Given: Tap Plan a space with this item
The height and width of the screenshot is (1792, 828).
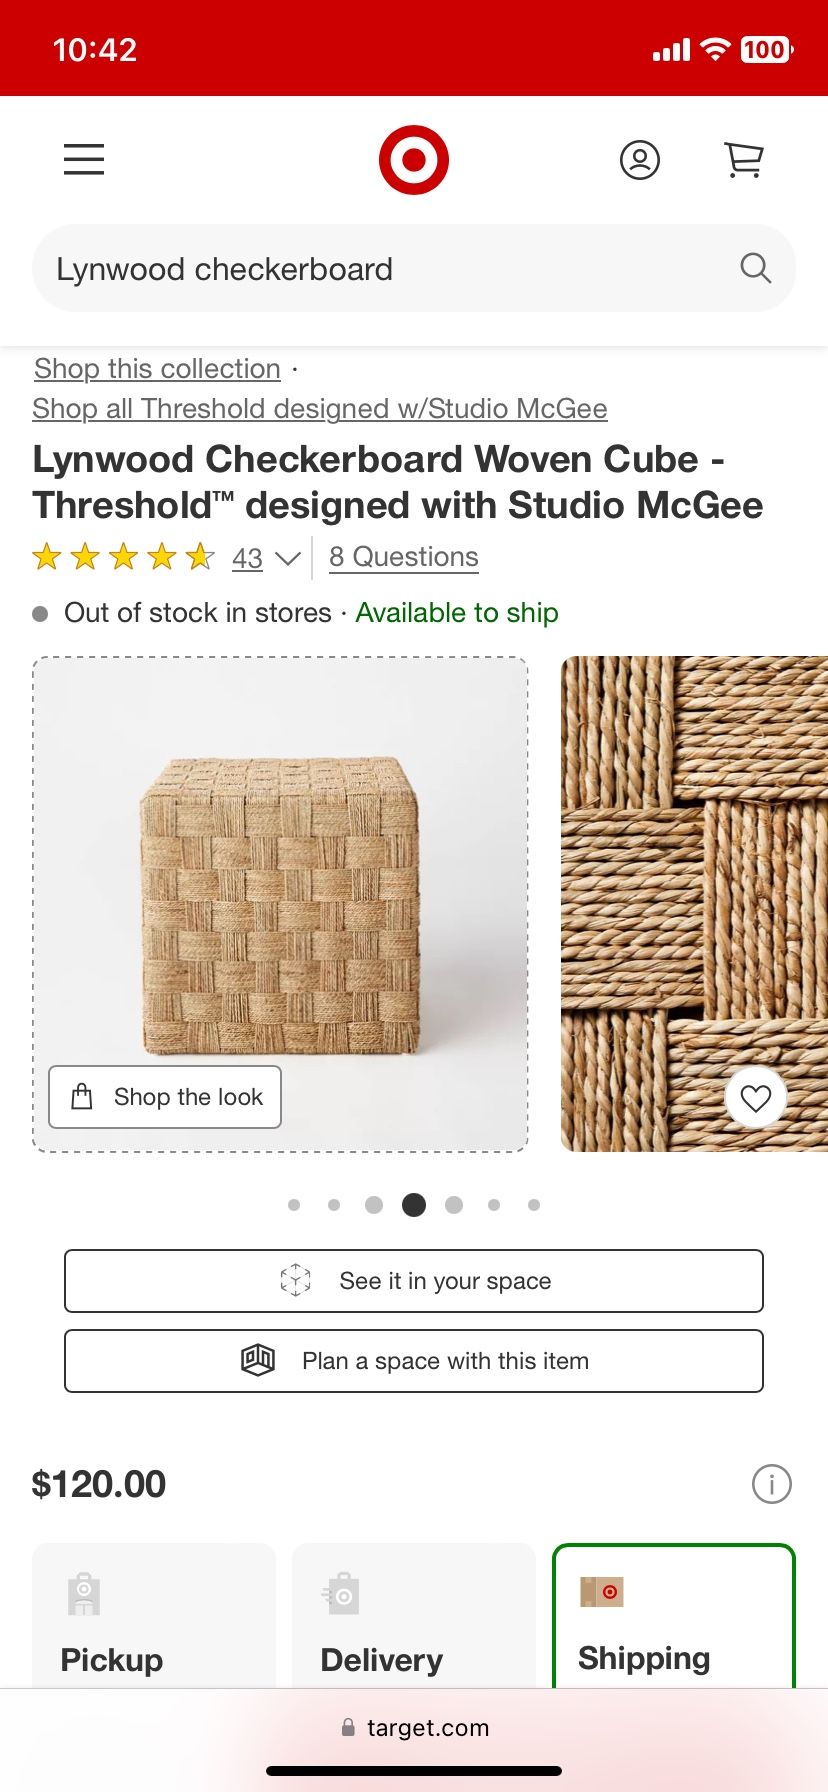Looking at the screenshot, I should 413,1361.
